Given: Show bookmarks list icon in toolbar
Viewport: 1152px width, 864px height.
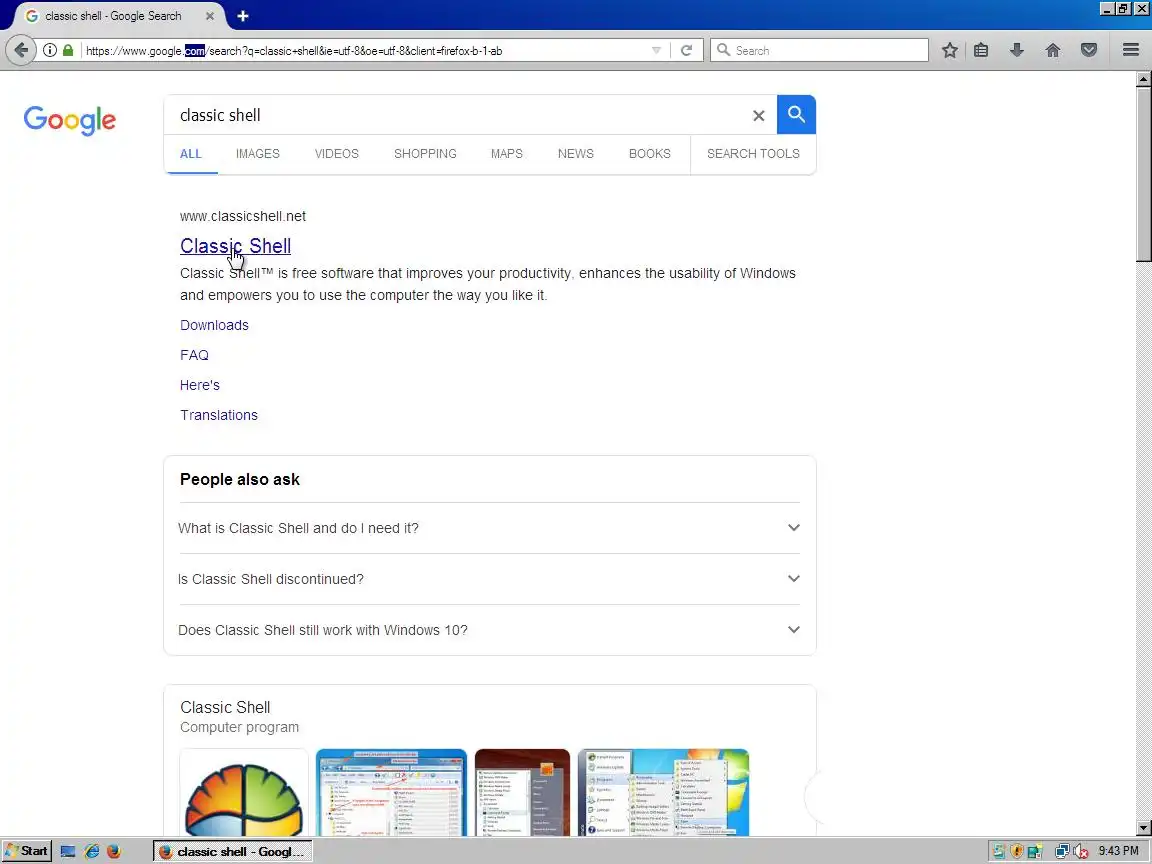Looking at the screenshot, I should click(x=981, y=50).
